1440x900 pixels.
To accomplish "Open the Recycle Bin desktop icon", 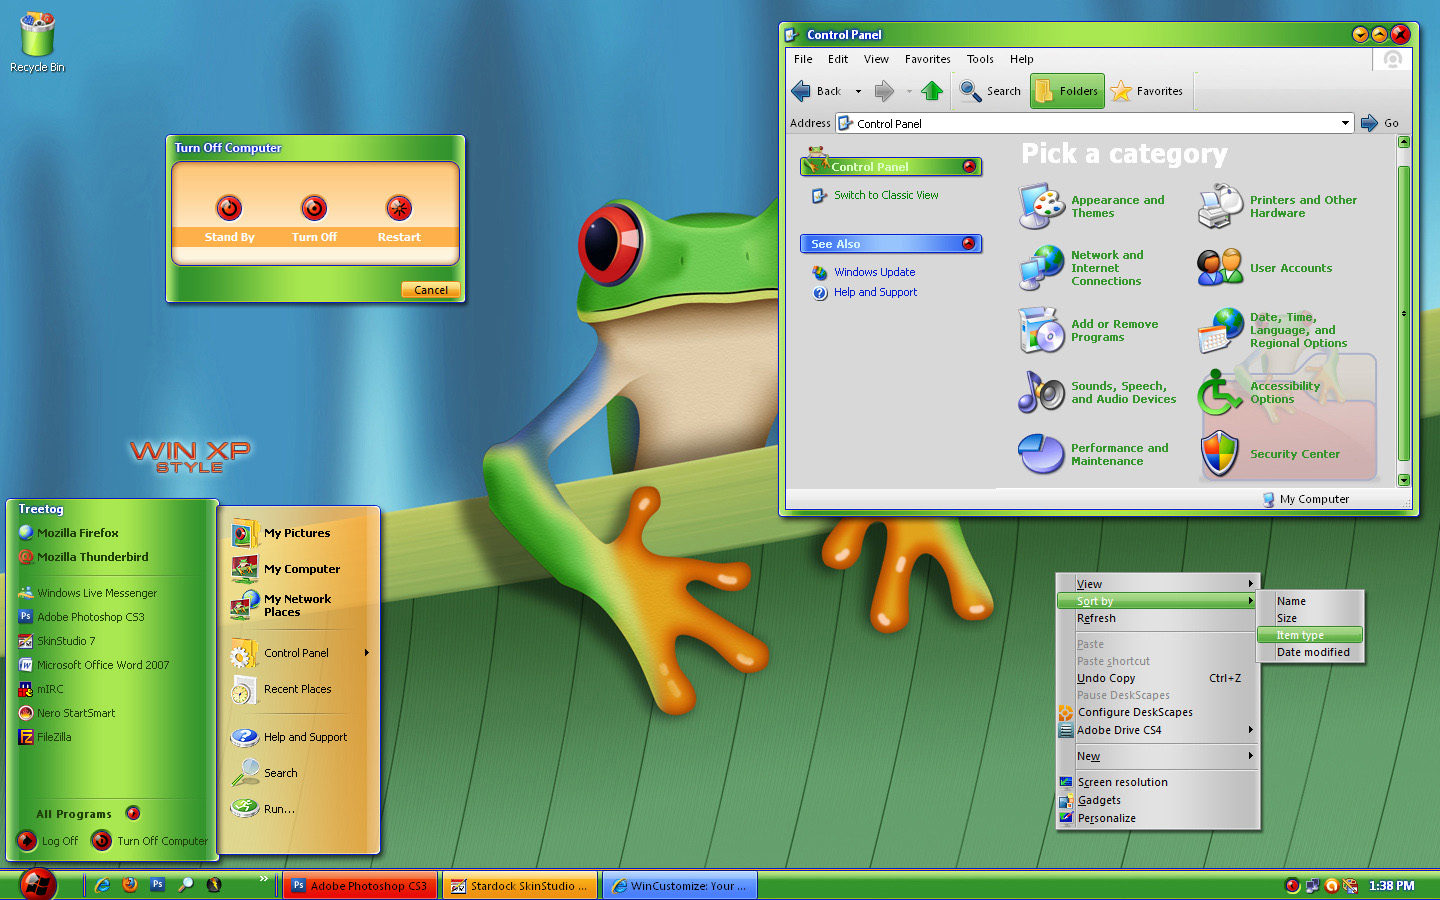I will pyautogui.click(x=37, y=42).
